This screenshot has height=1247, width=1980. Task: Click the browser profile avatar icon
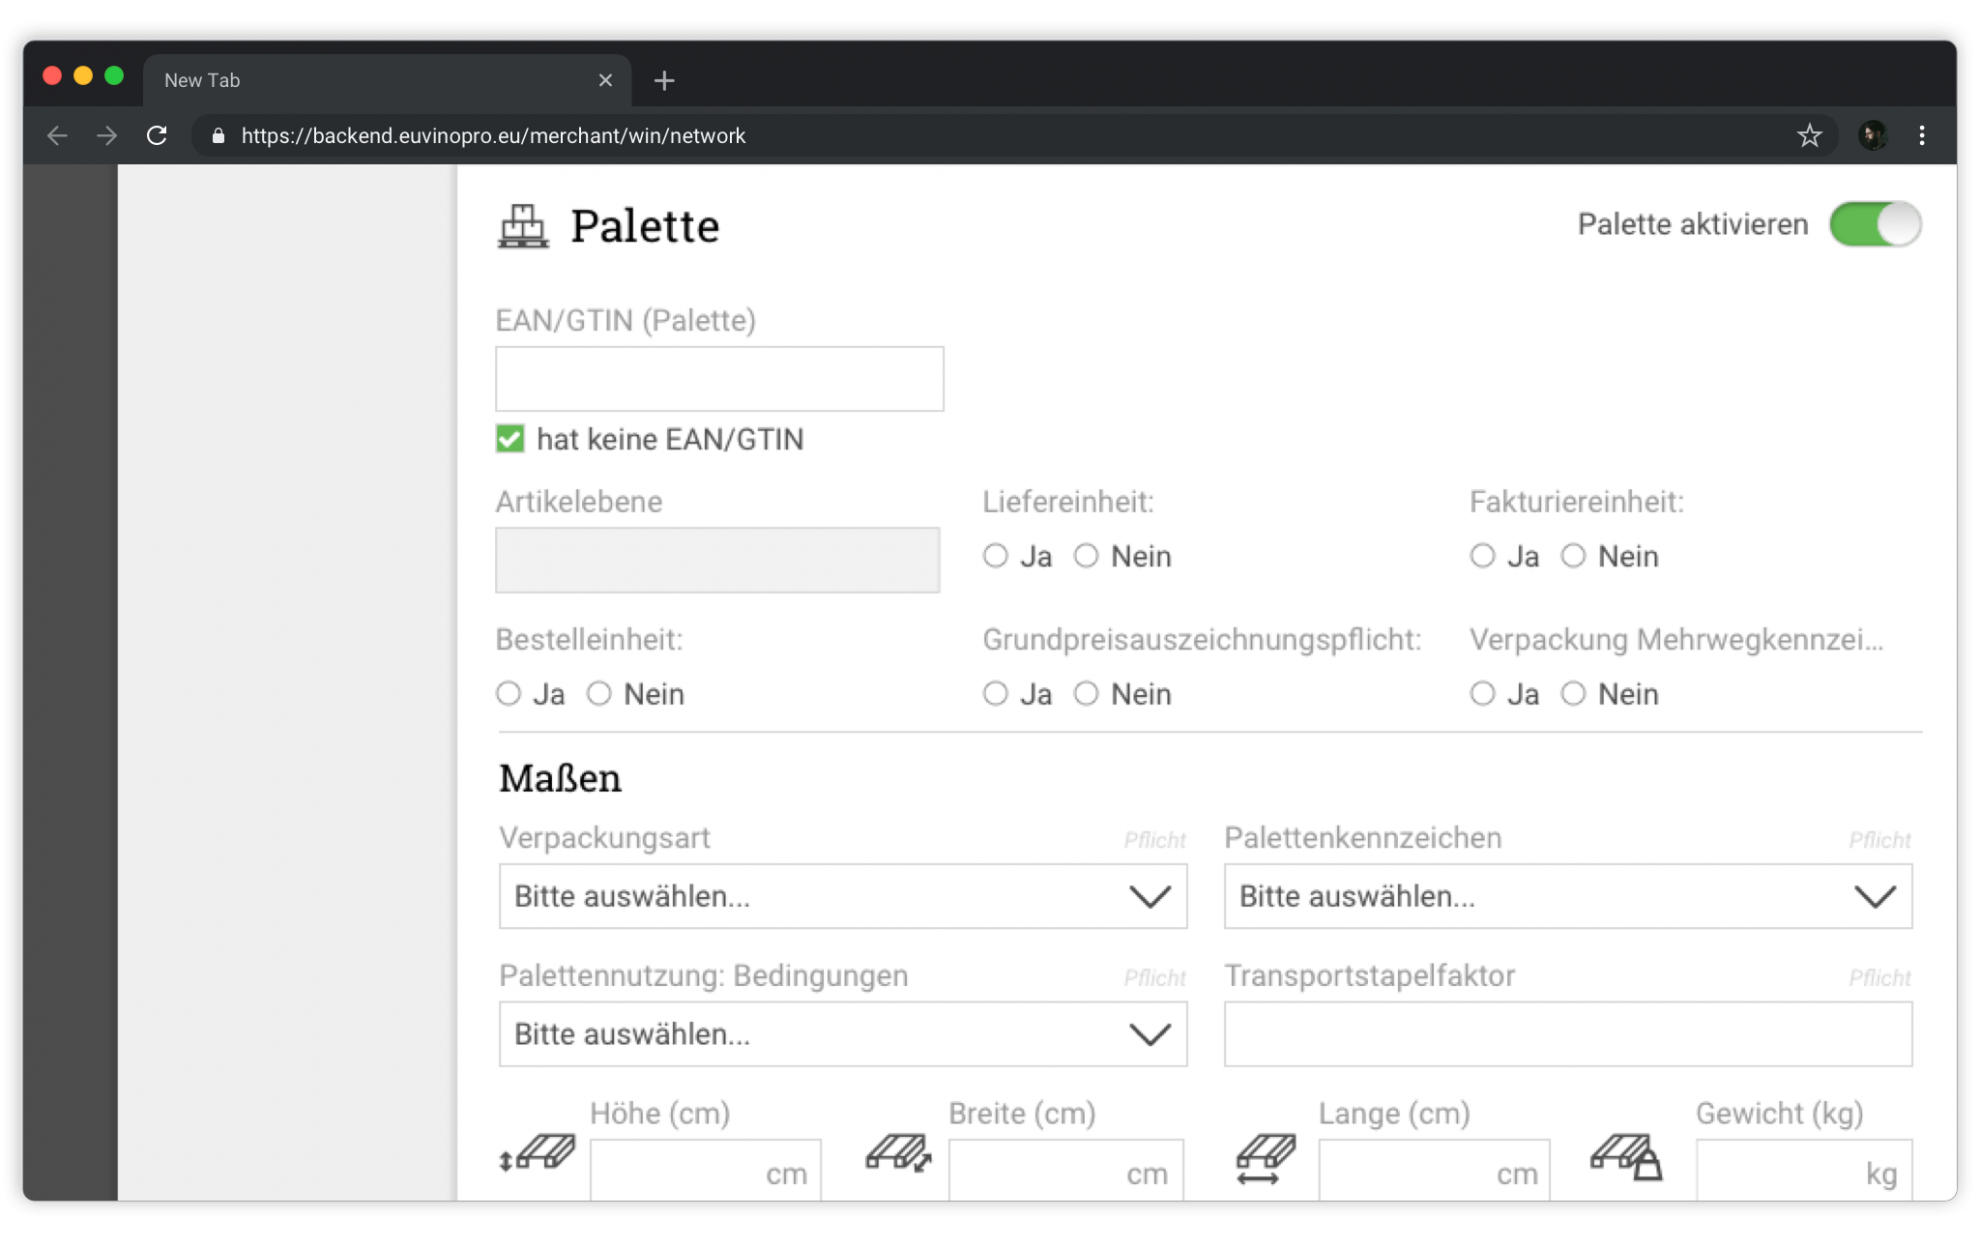tap(1872, 135)
